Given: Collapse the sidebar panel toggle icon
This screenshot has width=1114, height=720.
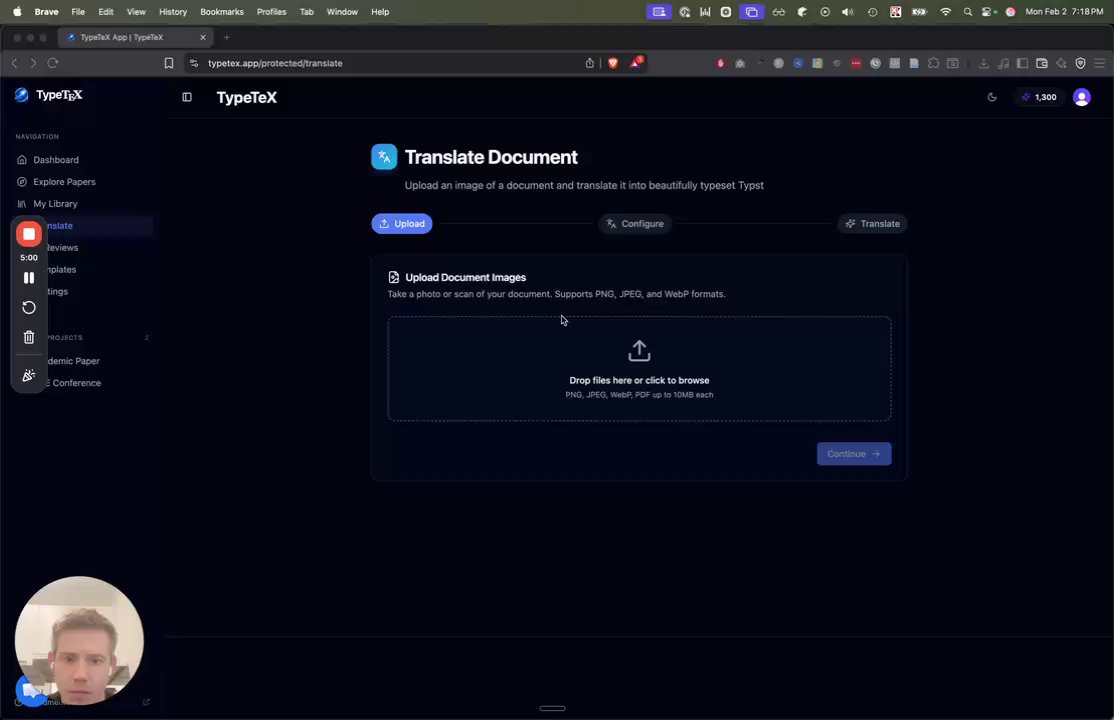Looking at the screenshot, I should point(187,97).
